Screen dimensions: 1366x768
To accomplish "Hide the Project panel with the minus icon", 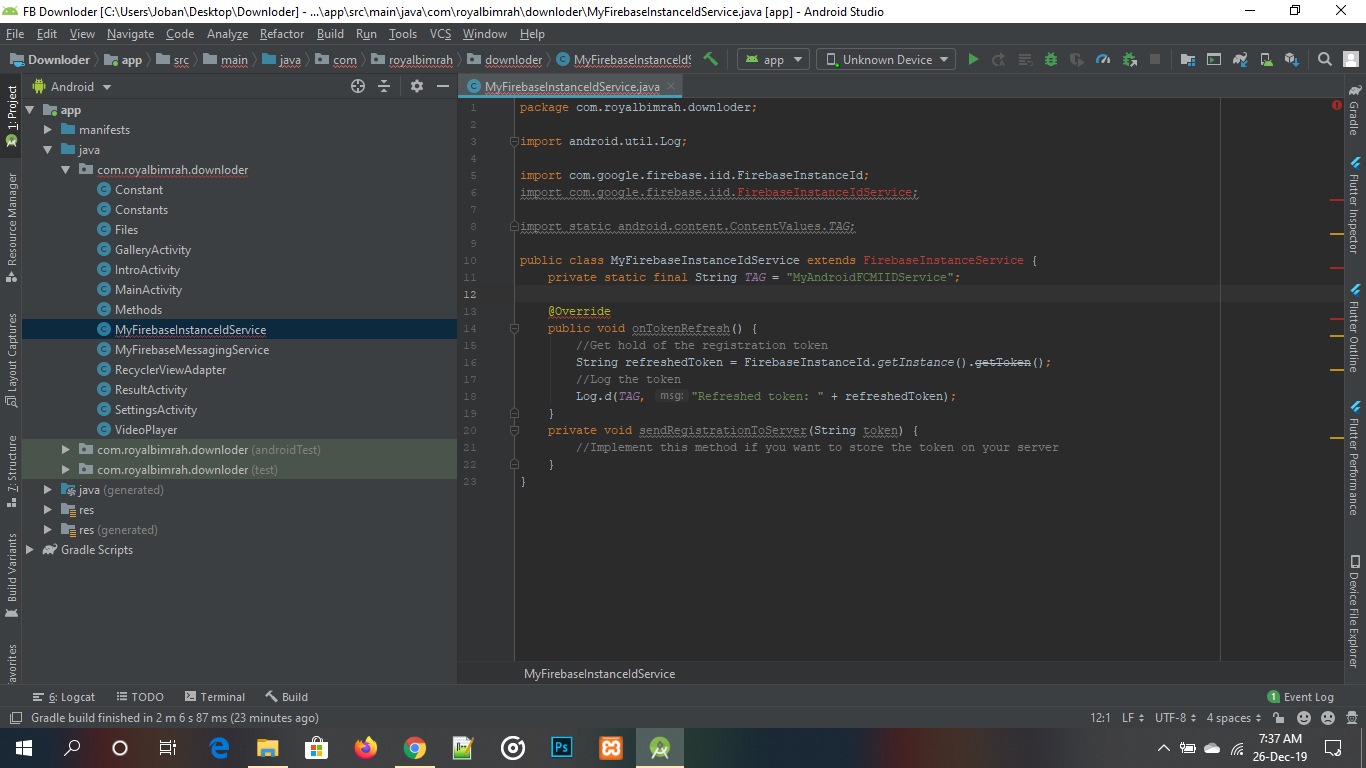I will [443, 87].
